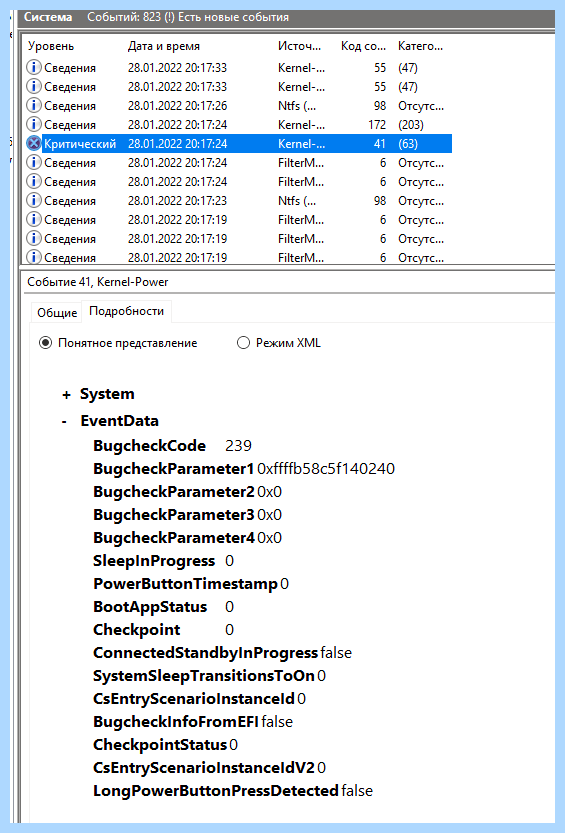Click the LongPowerButtonPressDetected label
This screenshot has width=565, height=833.
pos(216,790)
